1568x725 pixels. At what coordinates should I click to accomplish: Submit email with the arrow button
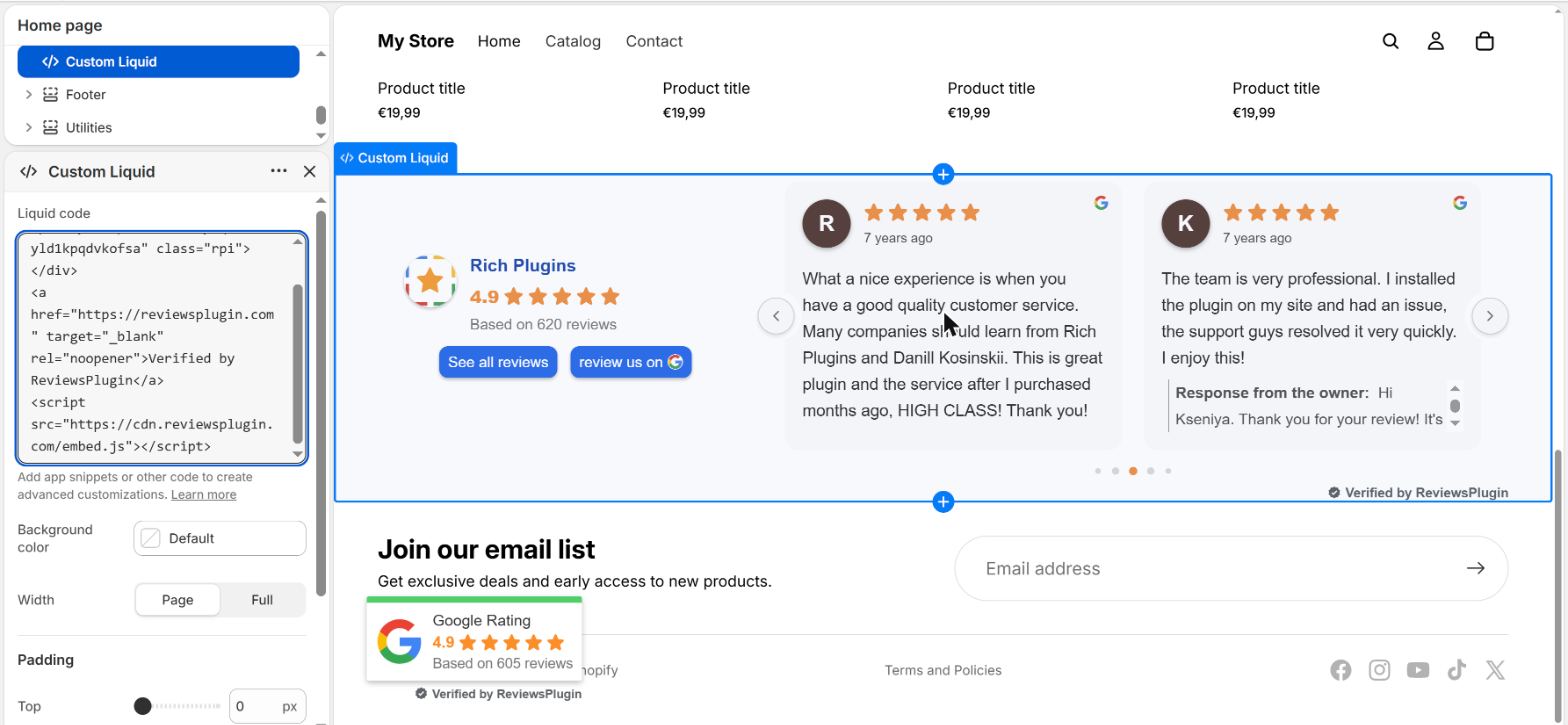point(1476,568)
